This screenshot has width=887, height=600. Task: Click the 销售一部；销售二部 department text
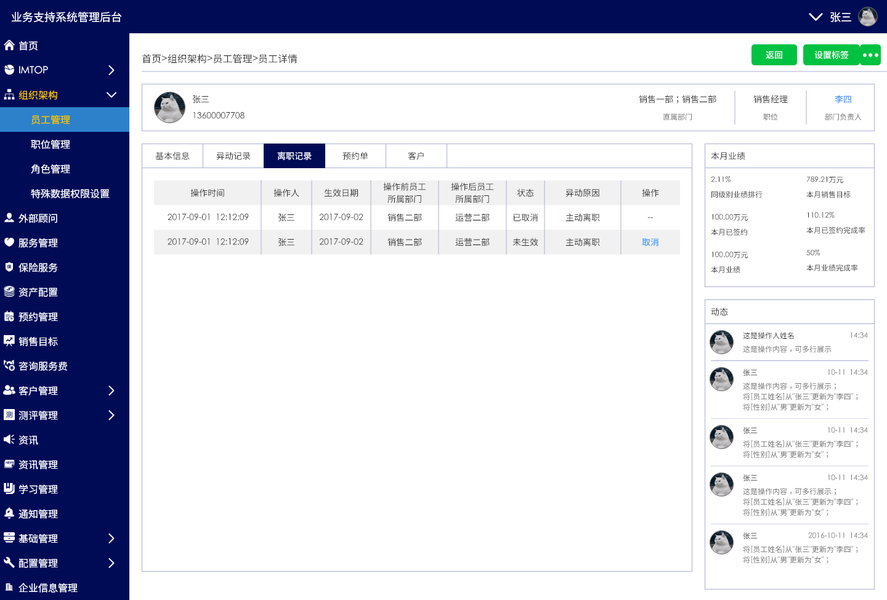click(678, 99)
